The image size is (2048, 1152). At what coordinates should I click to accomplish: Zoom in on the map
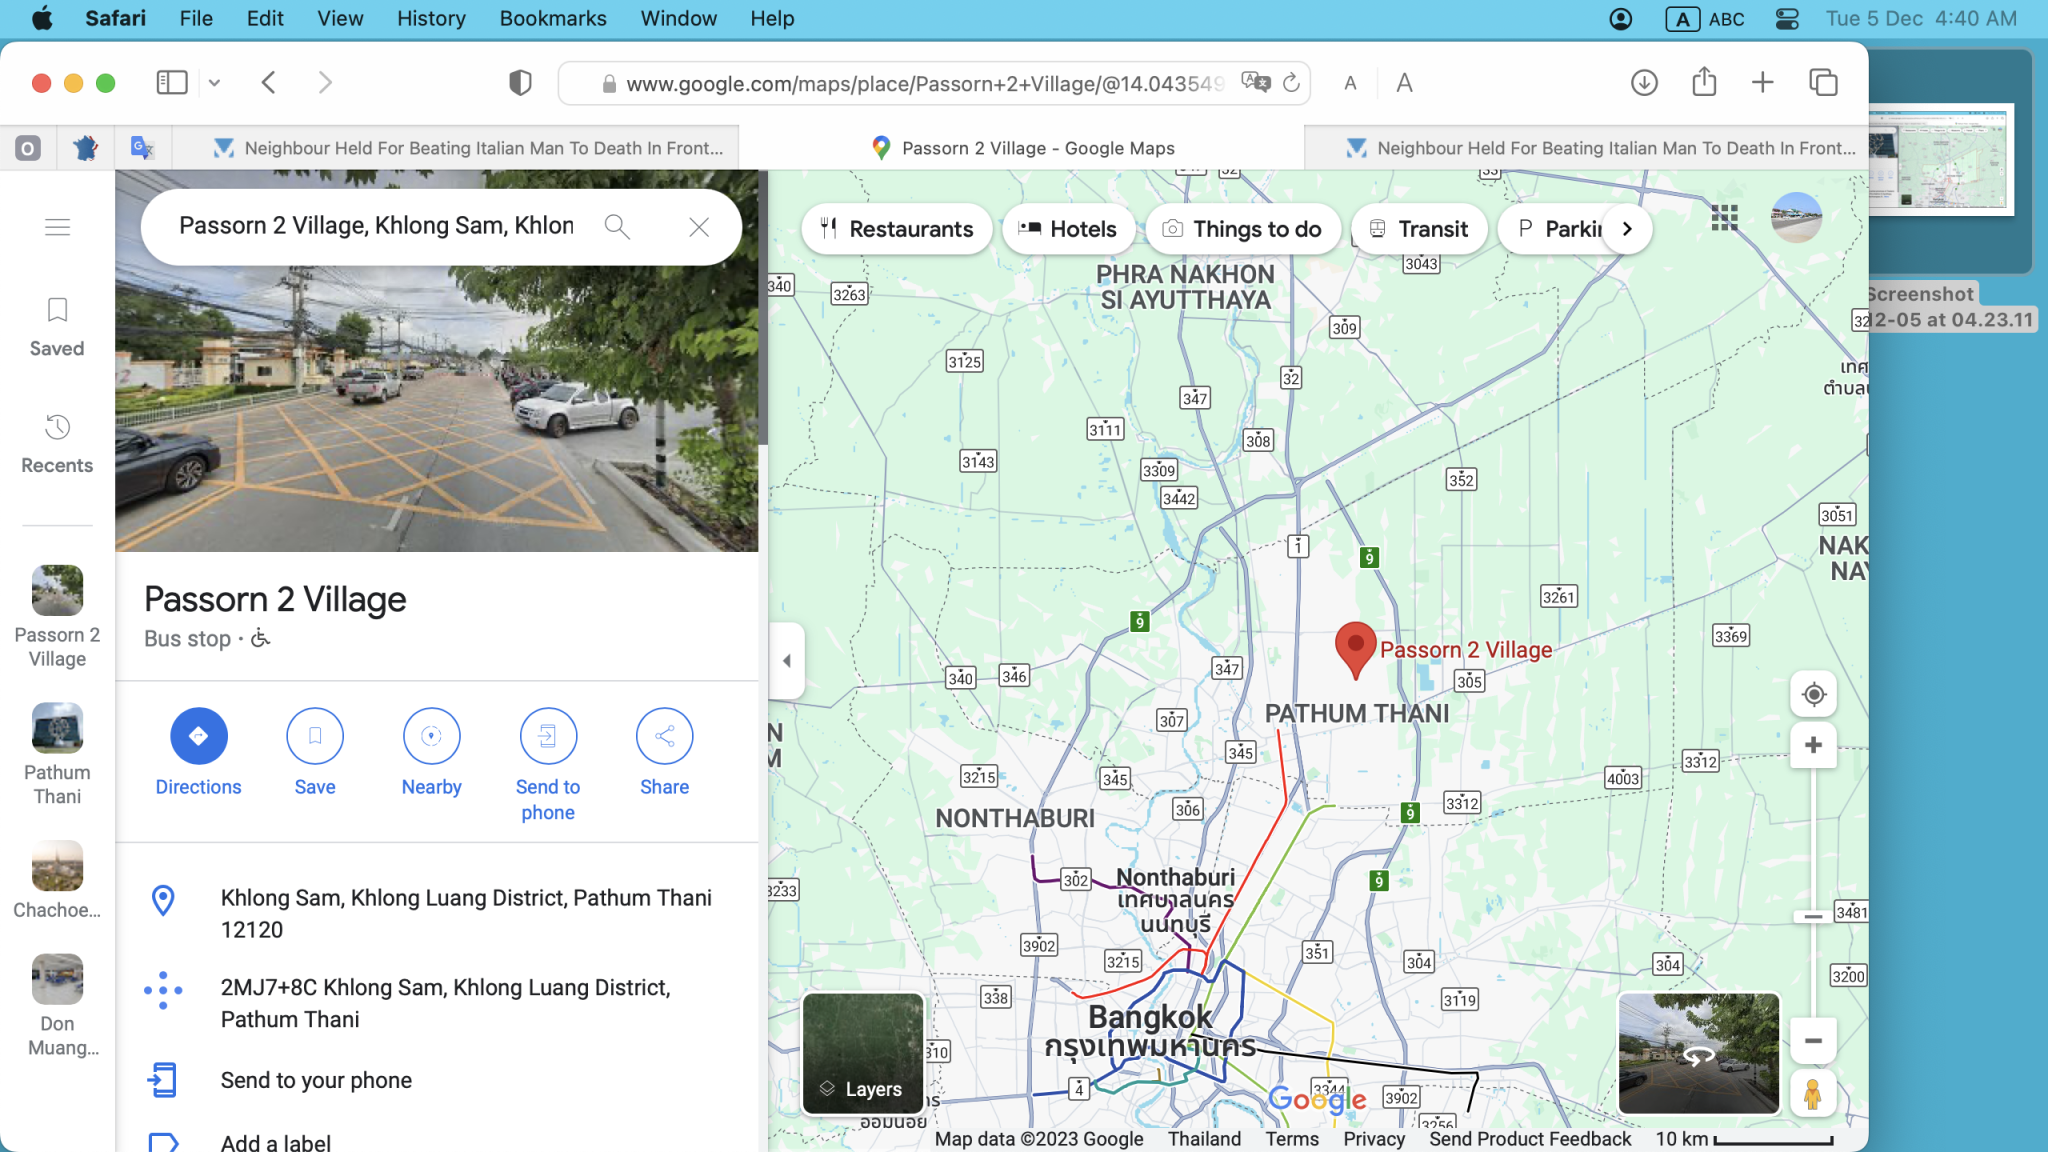[x=1813, y=745]
